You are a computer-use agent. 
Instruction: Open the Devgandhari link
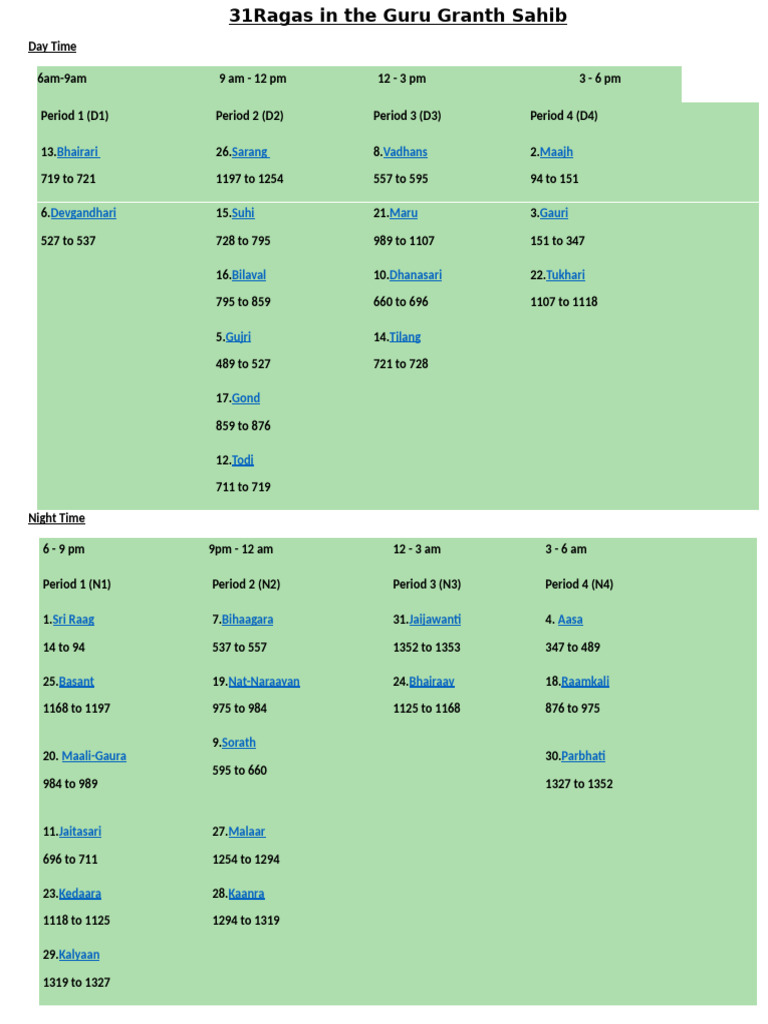83,213
